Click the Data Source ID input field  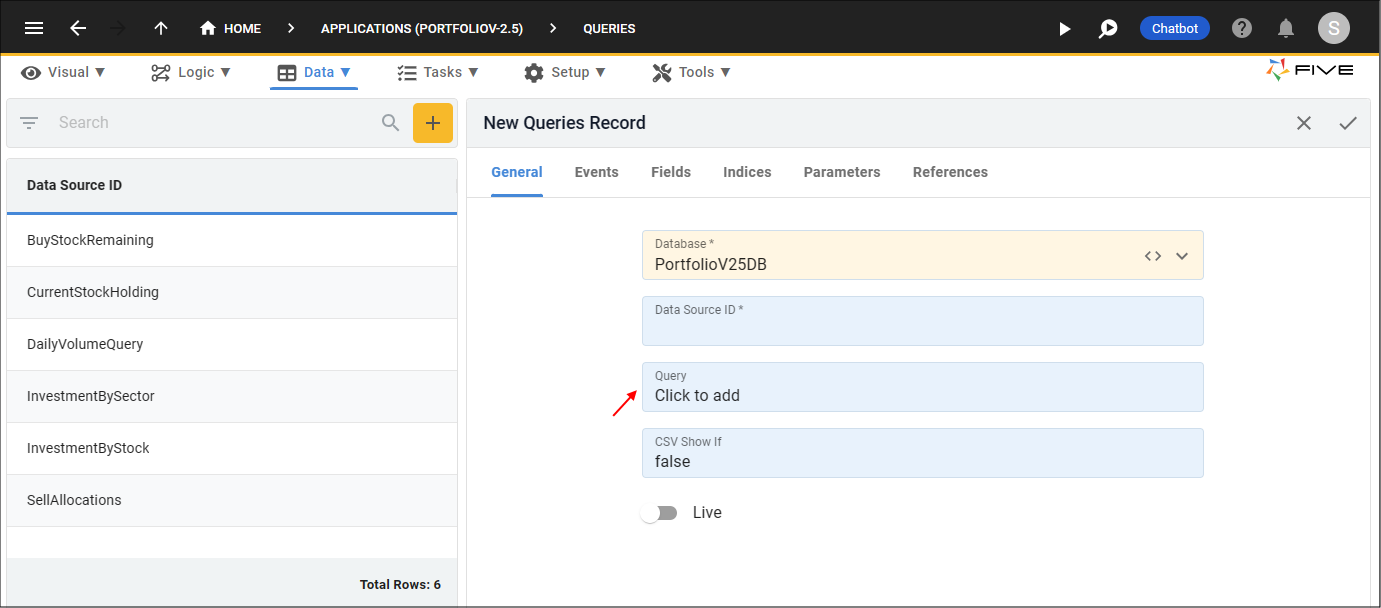(x=923, y=321)
